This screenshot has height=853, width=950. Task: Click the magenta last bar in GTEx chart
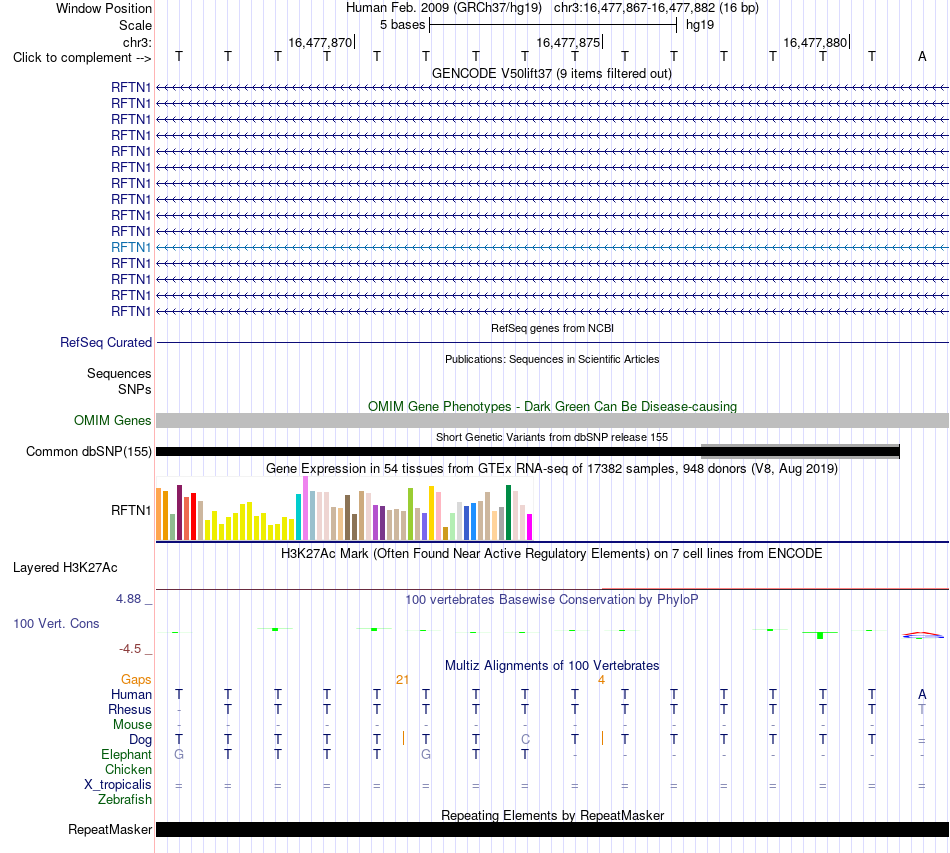(530, 527)
